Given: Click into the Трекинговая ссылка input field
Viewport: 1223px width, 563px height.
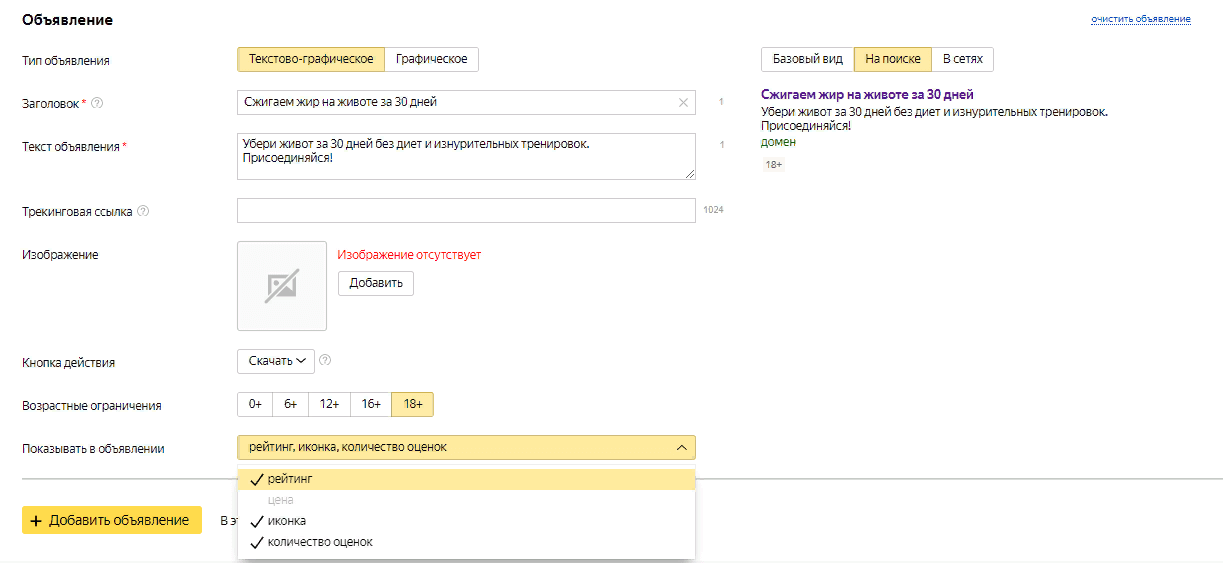Looking at the screenshot, I should click(x=466, y=211).
